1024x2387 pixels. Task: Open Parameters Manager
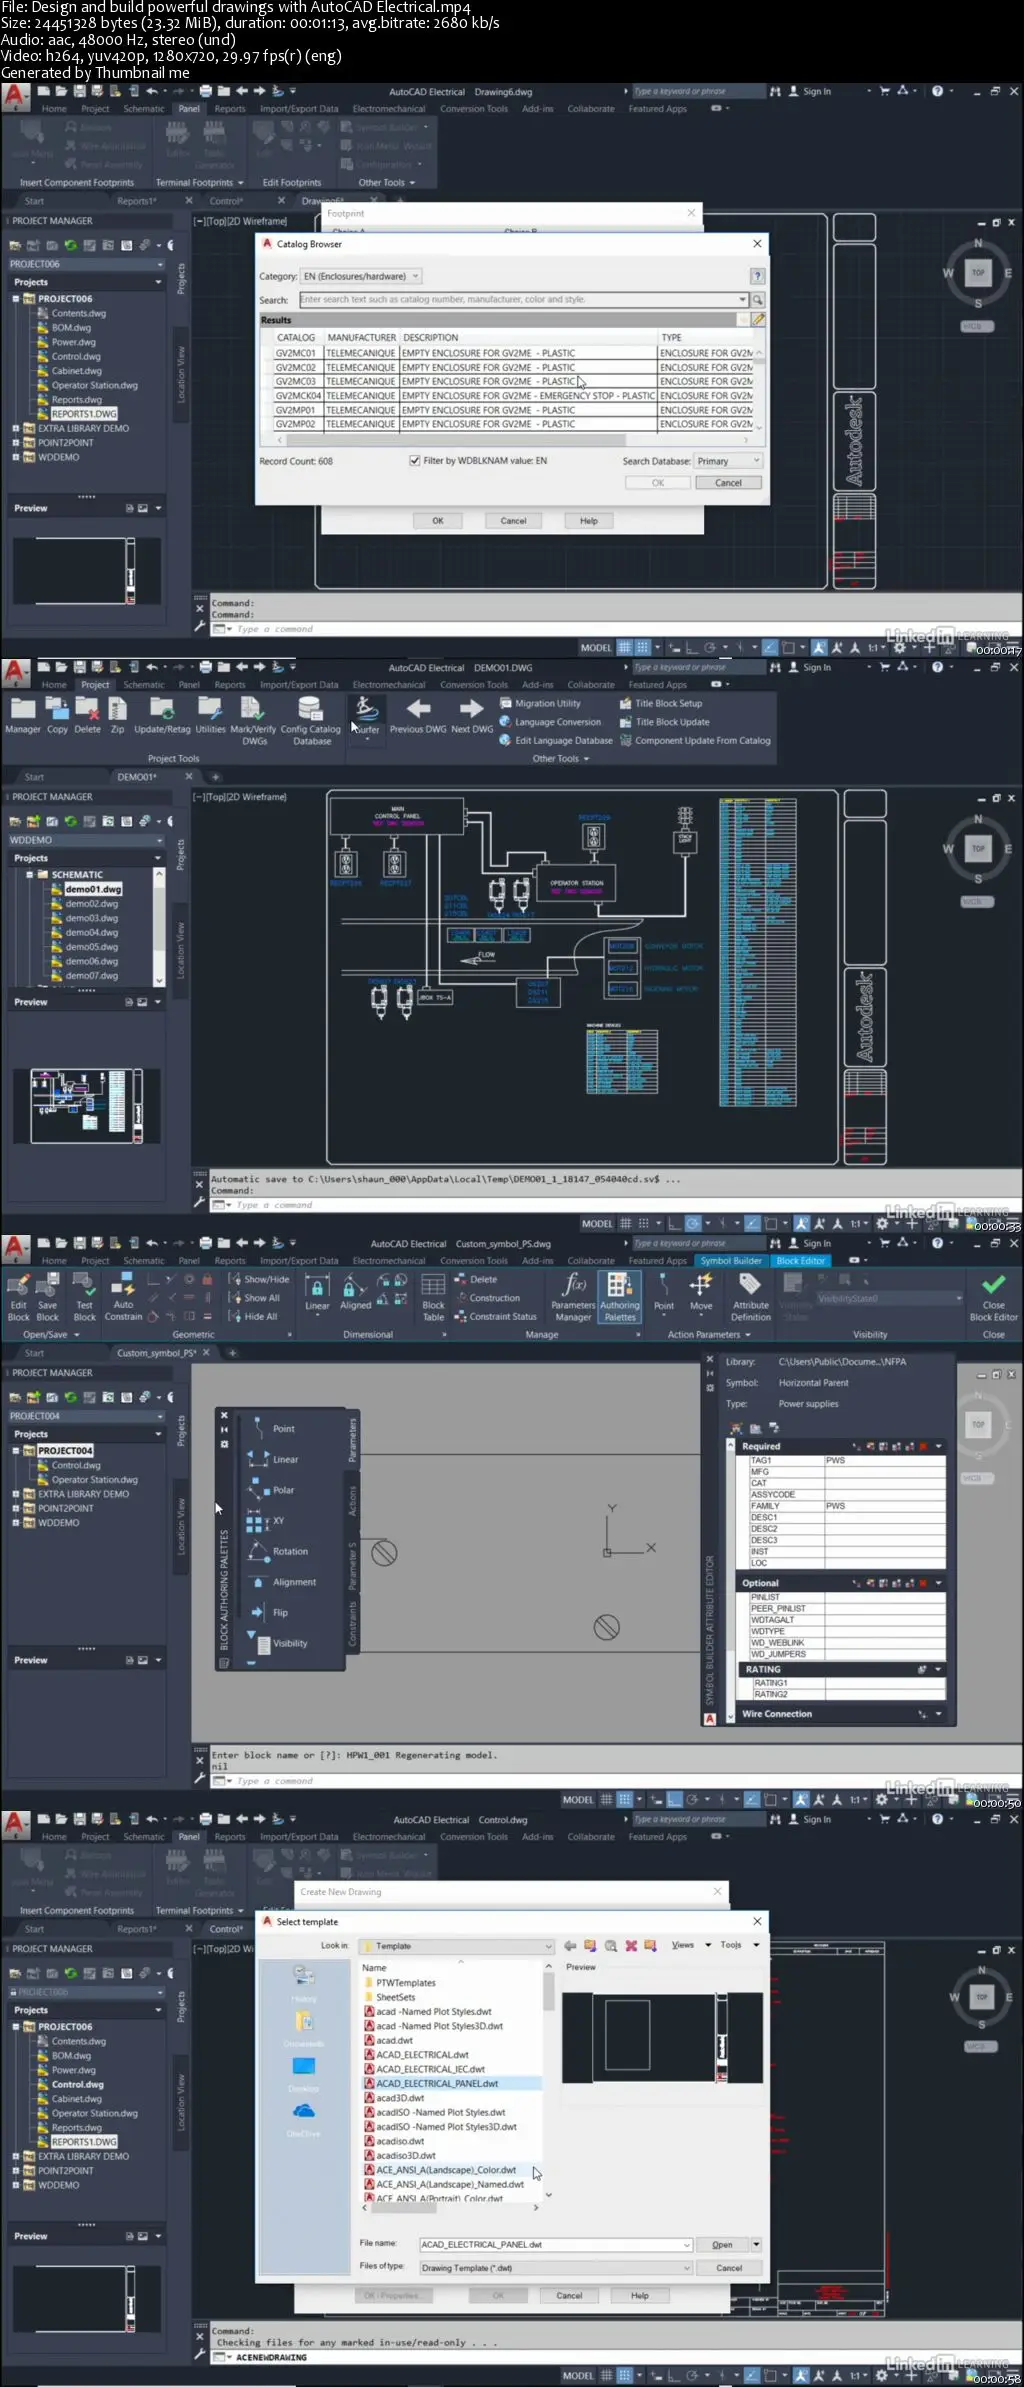point(573,1298)
